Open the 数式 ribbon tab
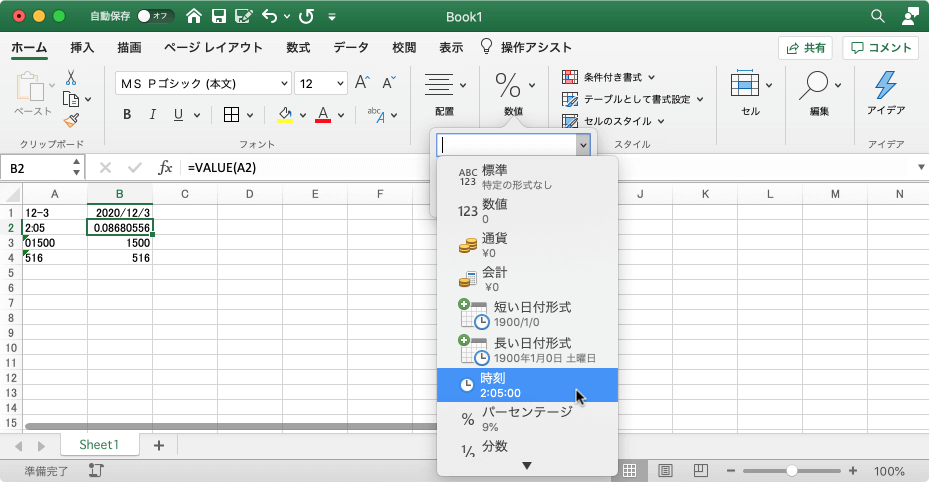Screen dimensions: 929x482 (298, 47)
